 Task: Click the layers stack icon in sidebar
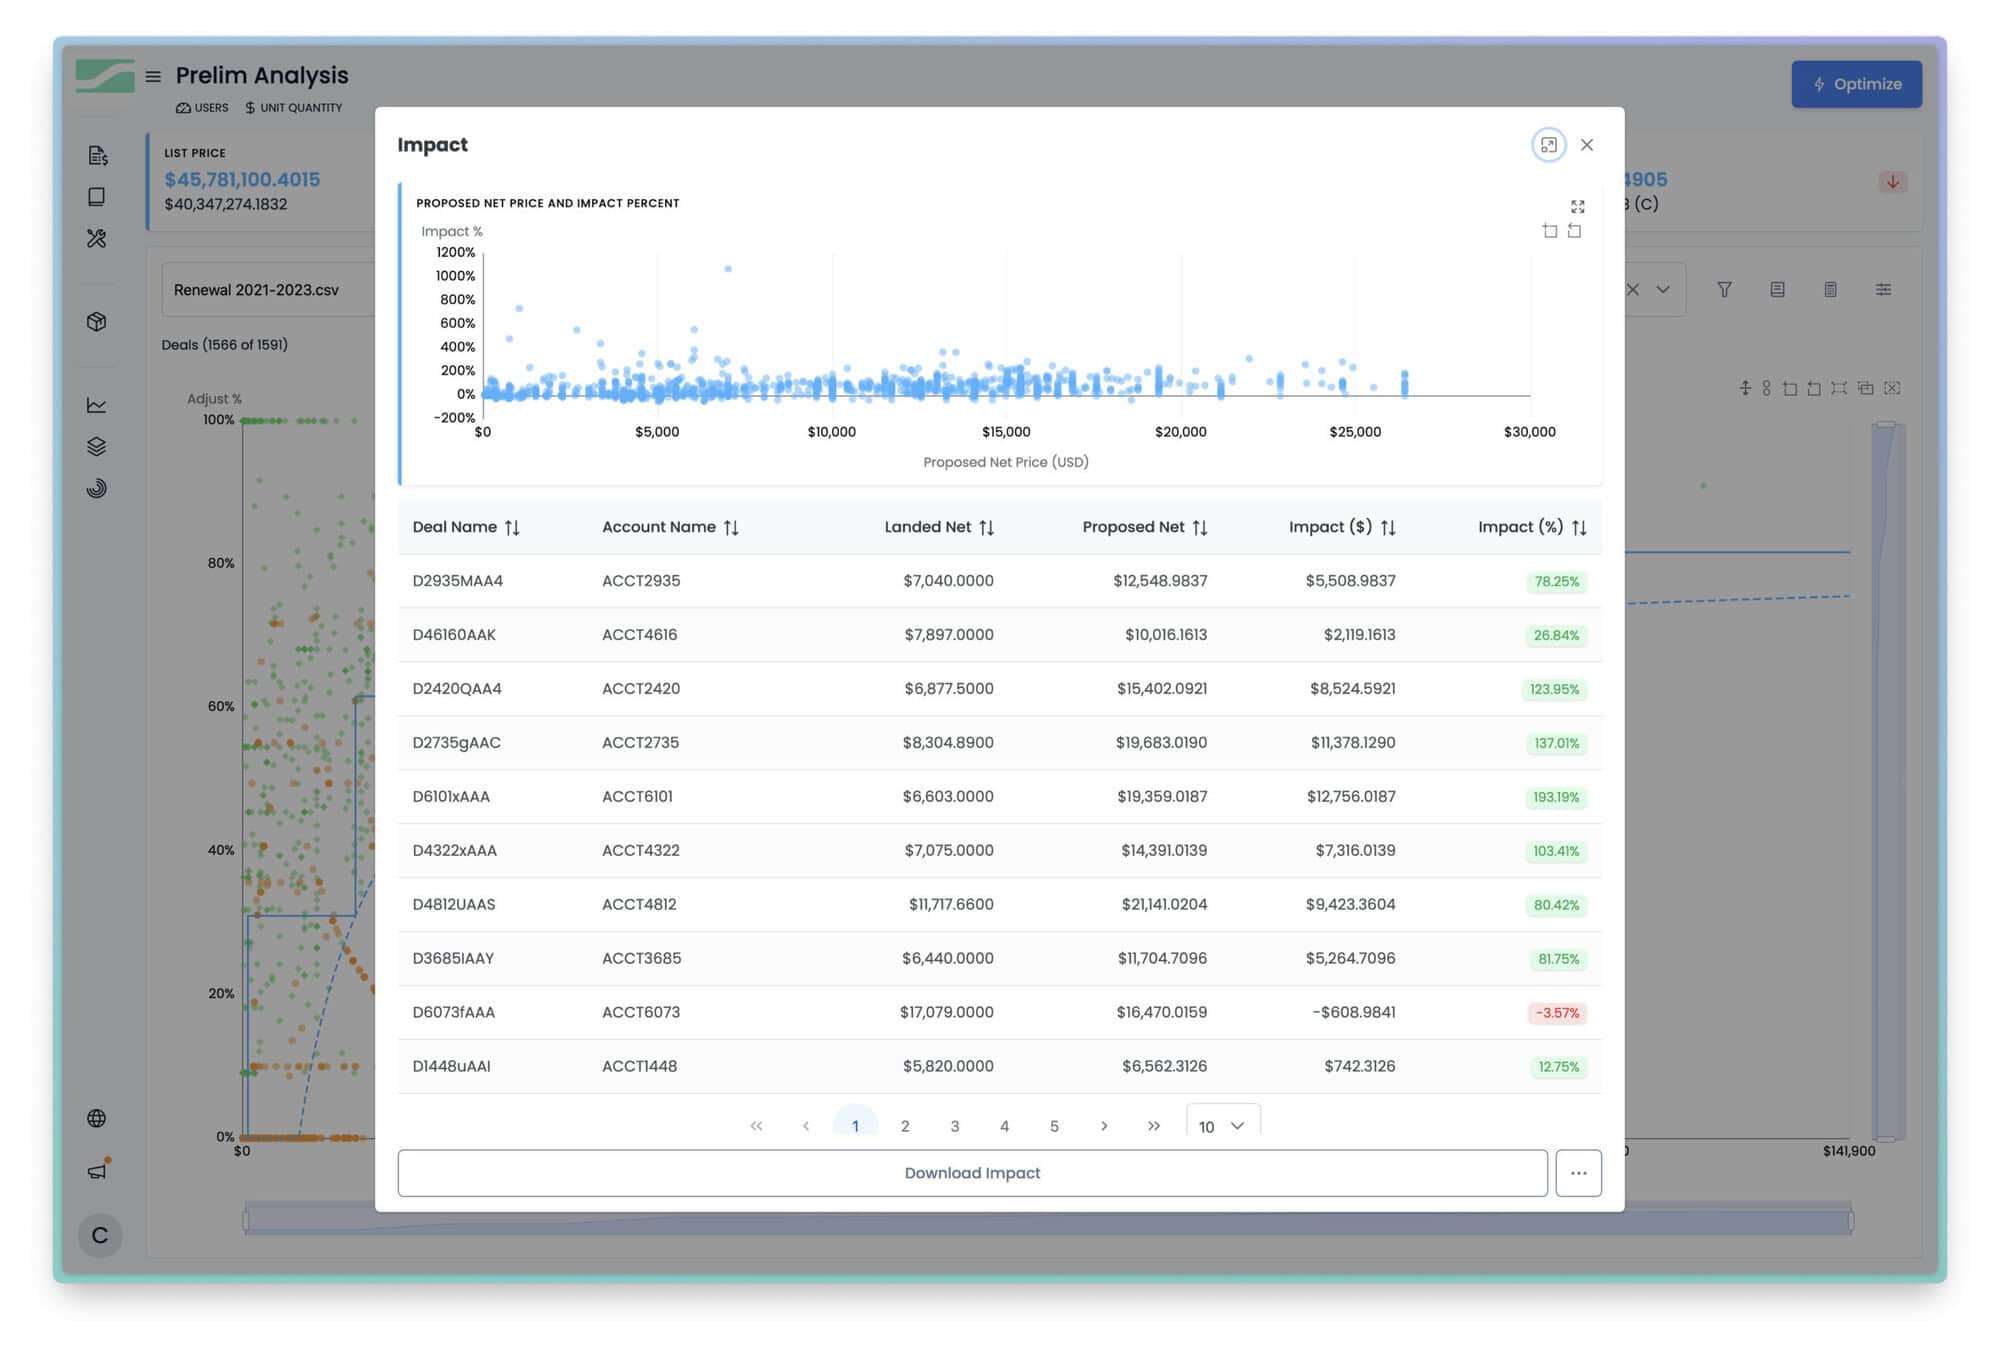[97, 447]
